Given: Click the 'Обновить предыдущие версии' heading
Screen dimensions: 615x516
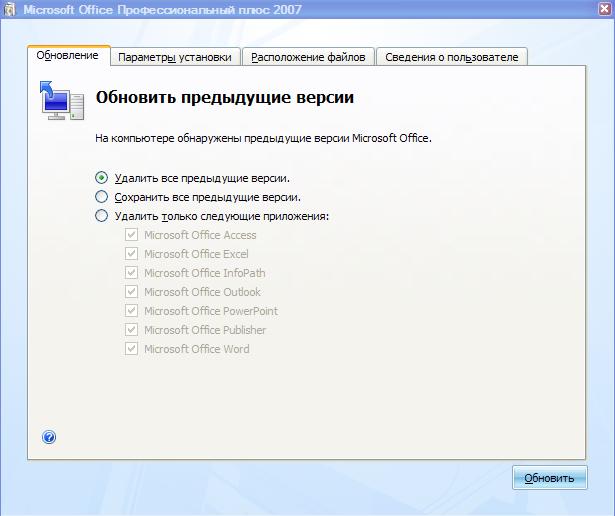Looking at the screenshot, I should (x=225, y=98).
